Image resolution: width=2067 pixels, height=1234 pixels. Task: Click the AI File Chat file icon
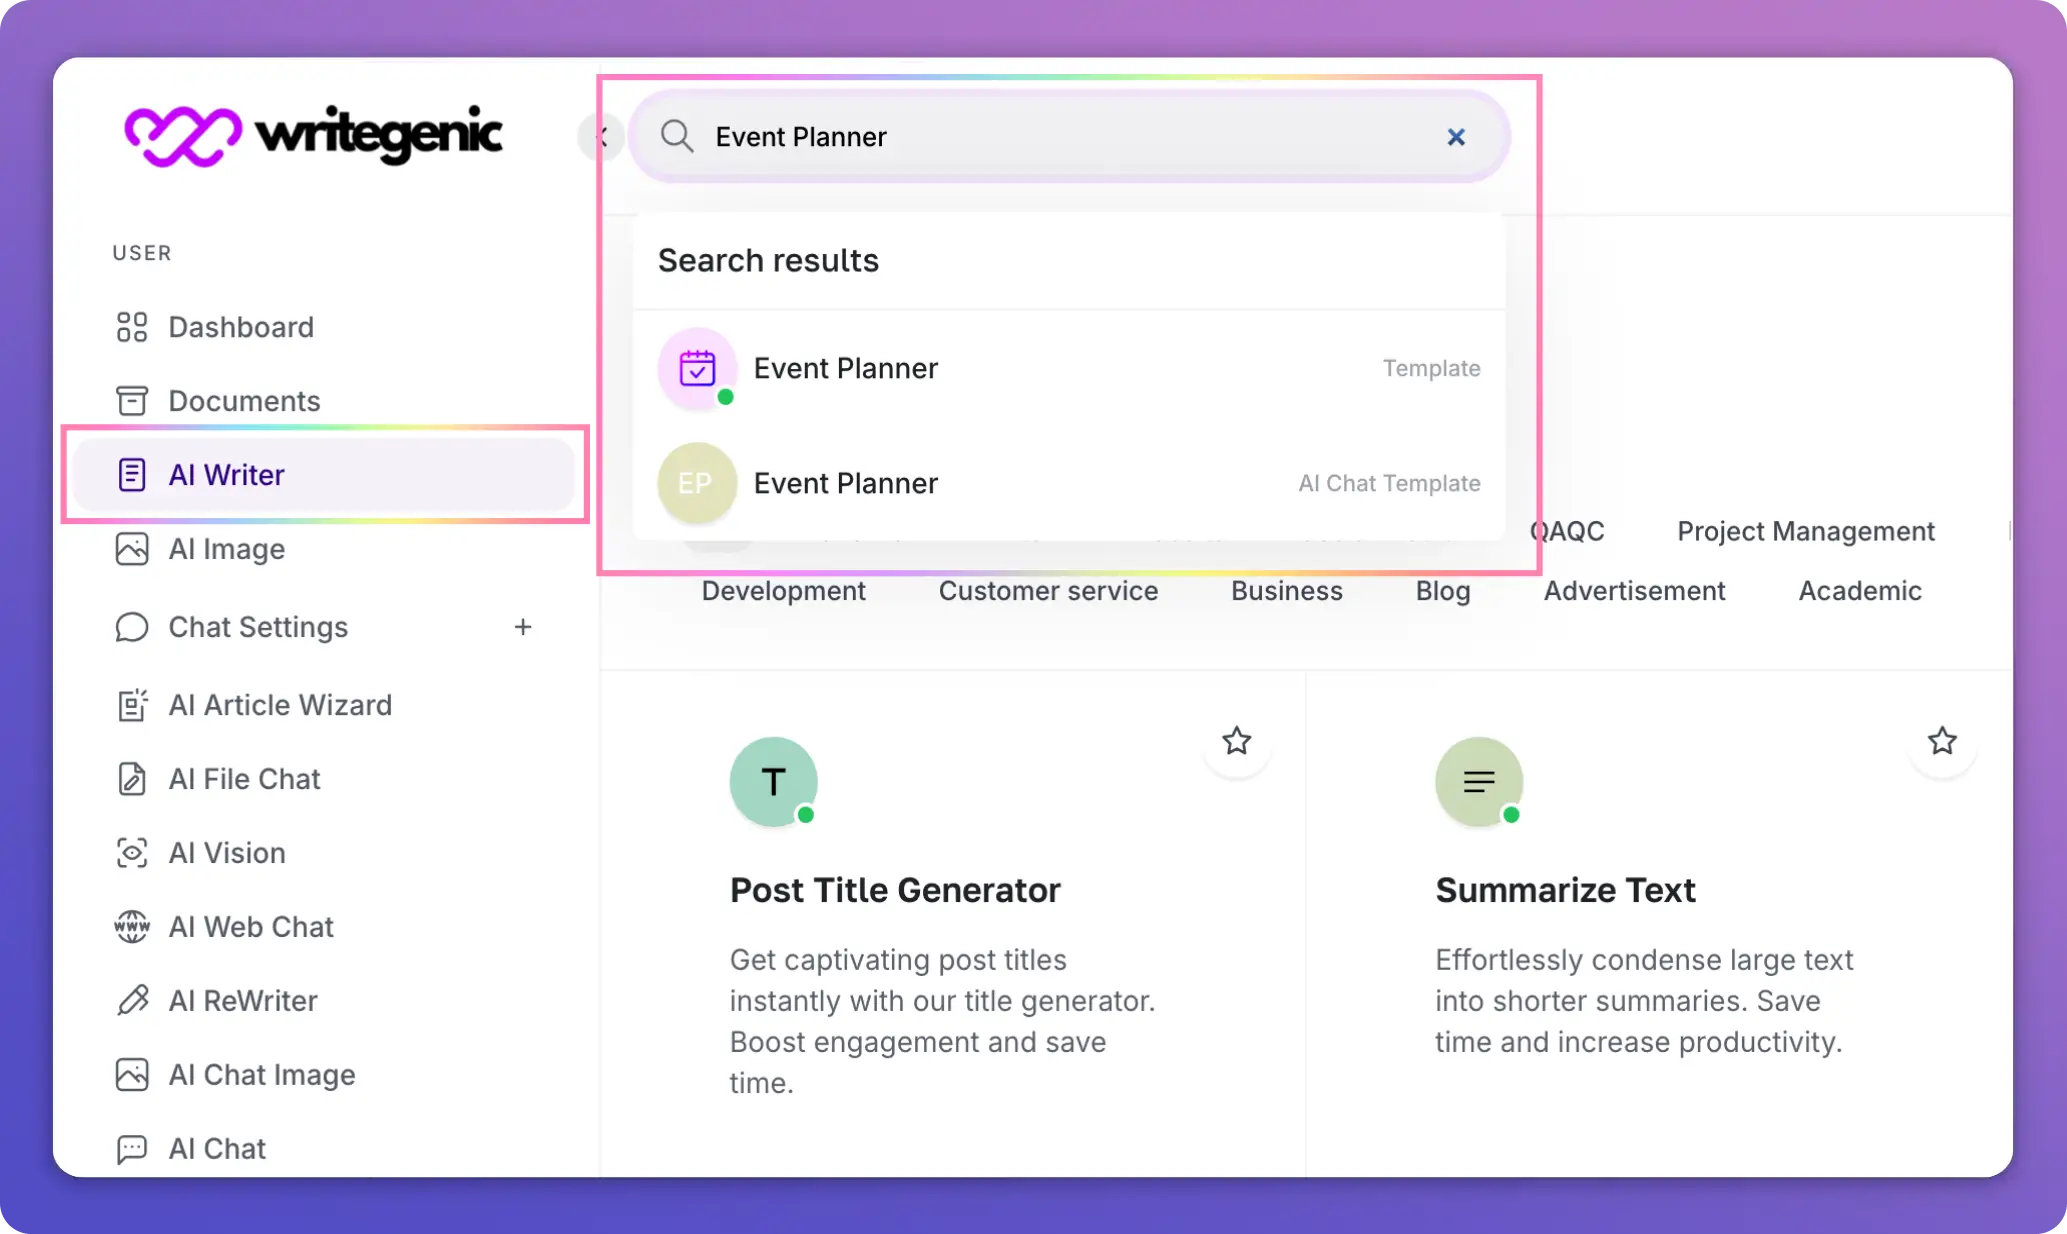coord(132,779)
